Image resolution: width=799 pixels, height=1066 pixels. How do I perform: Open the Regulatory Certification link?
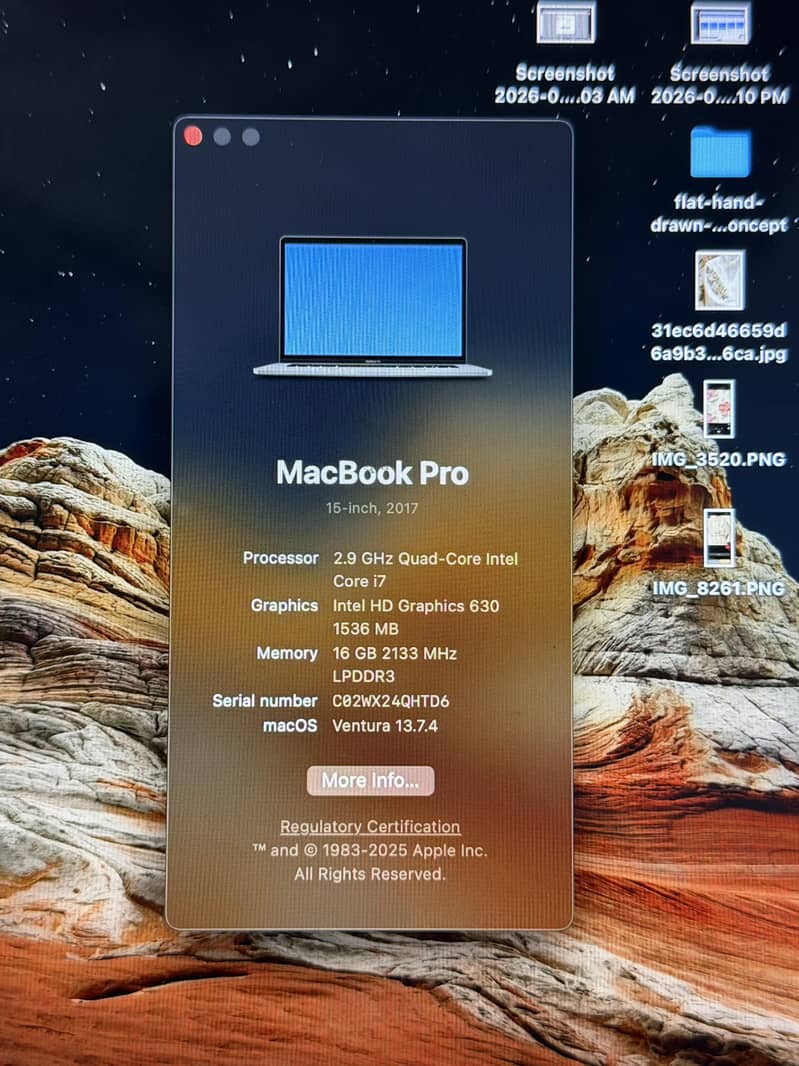(x=370, y=827)
